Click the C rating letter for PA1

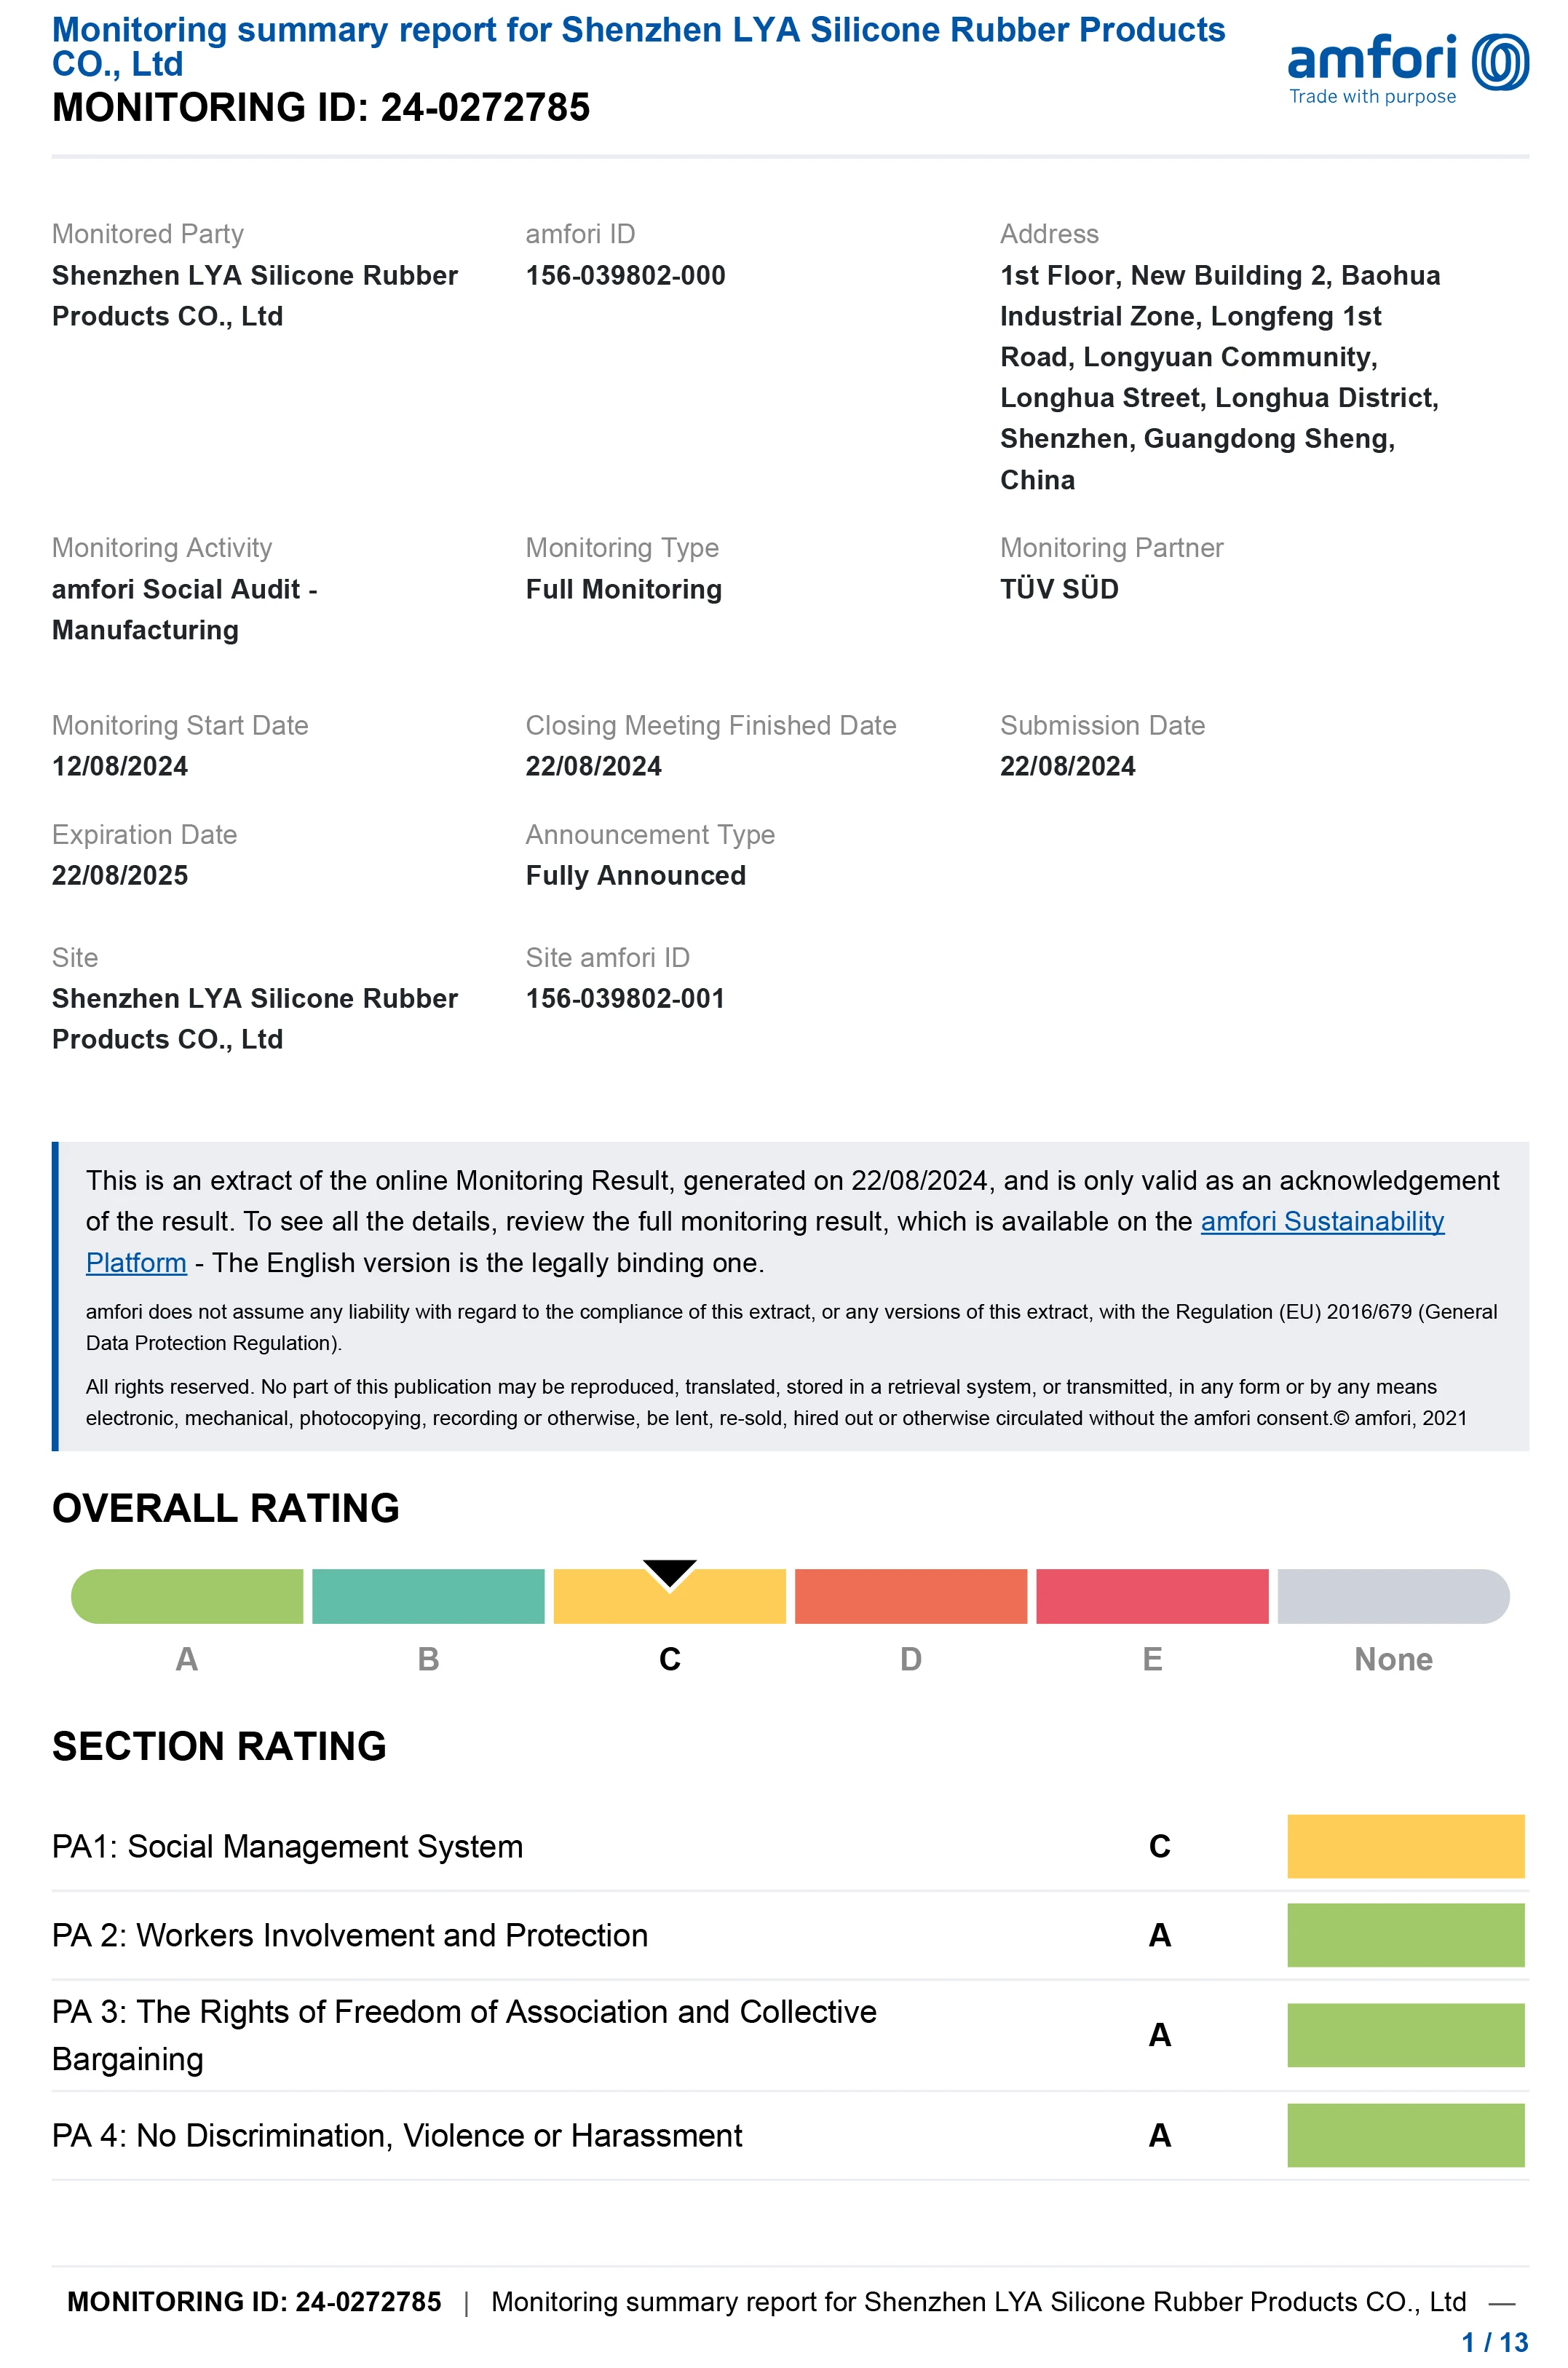tap(1159, 1846)
